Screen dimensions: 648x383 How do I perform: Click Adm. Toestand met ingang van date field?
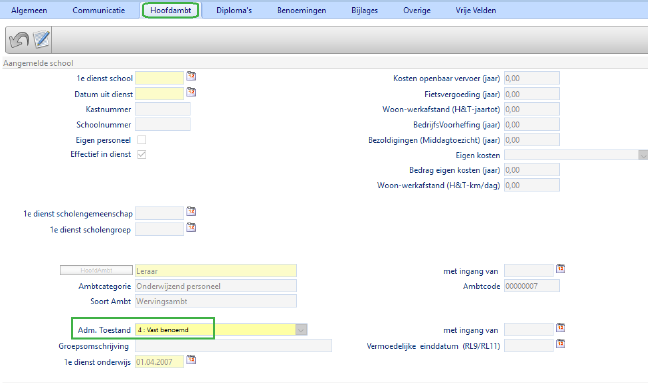pyautogui.click(x=529, y=330)
